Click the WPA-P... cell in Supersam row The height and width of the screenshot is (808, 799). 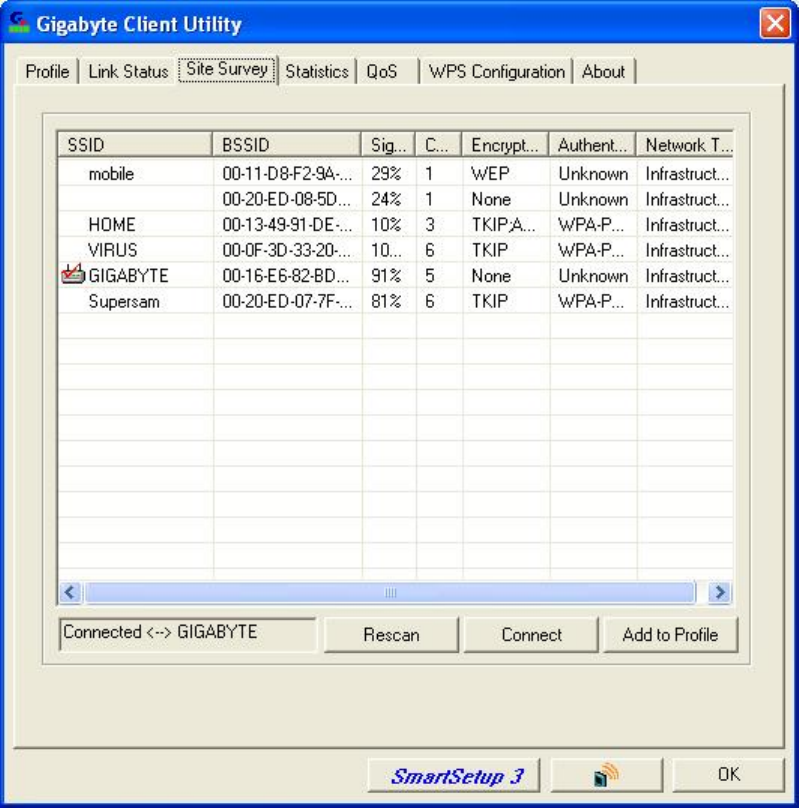click(x=591, y=300)
